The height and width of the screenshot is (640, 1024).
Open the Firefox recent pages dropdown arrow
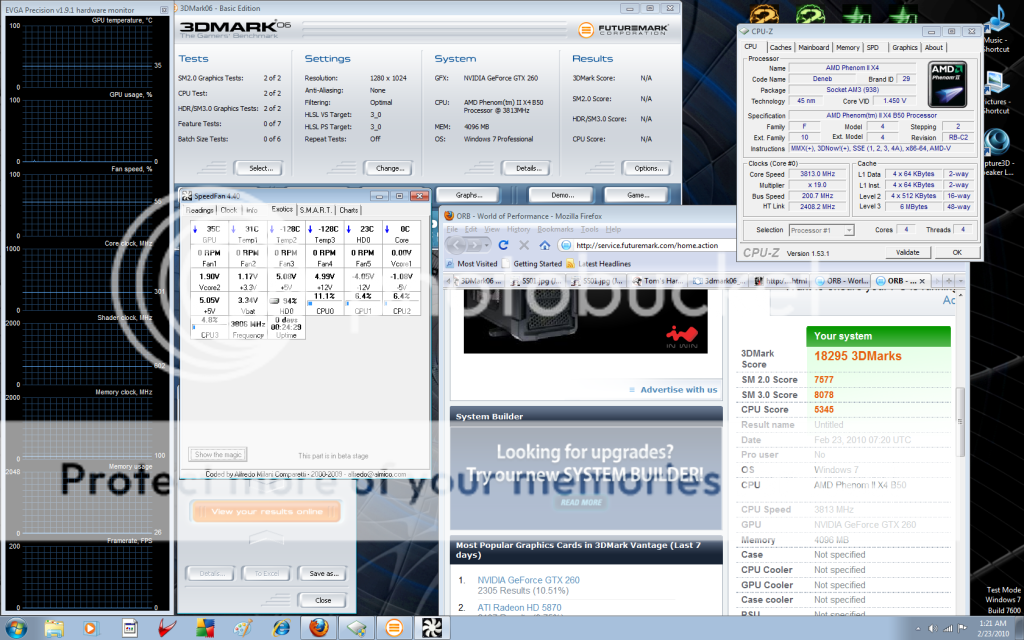coord(487,246)
